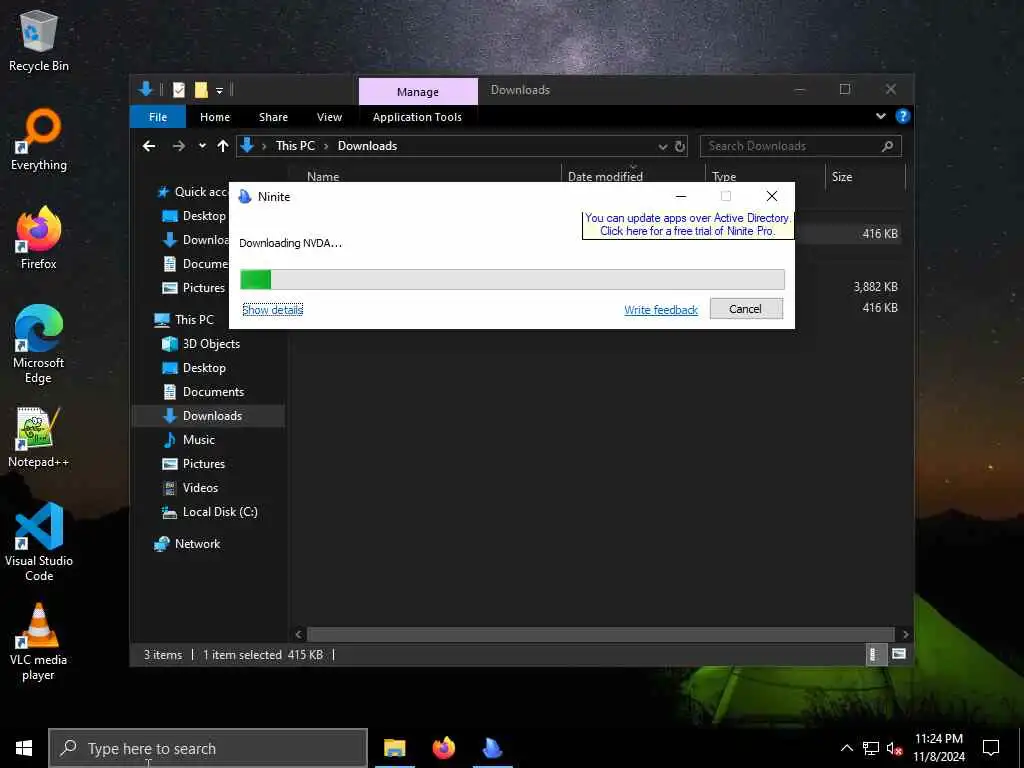Click the File Explorer taskbar icon
Viewport: 1024px width, 768px height.
tap(394, 748)
